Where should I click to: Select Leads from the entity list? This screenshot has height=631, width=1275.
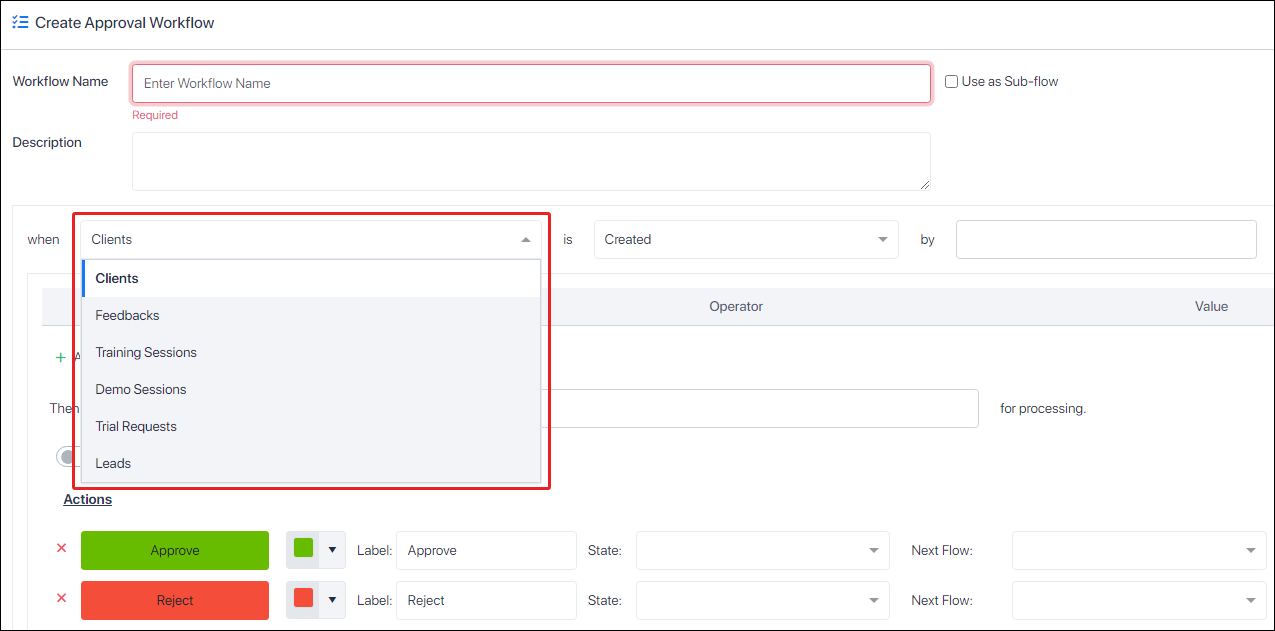(113, 463)
